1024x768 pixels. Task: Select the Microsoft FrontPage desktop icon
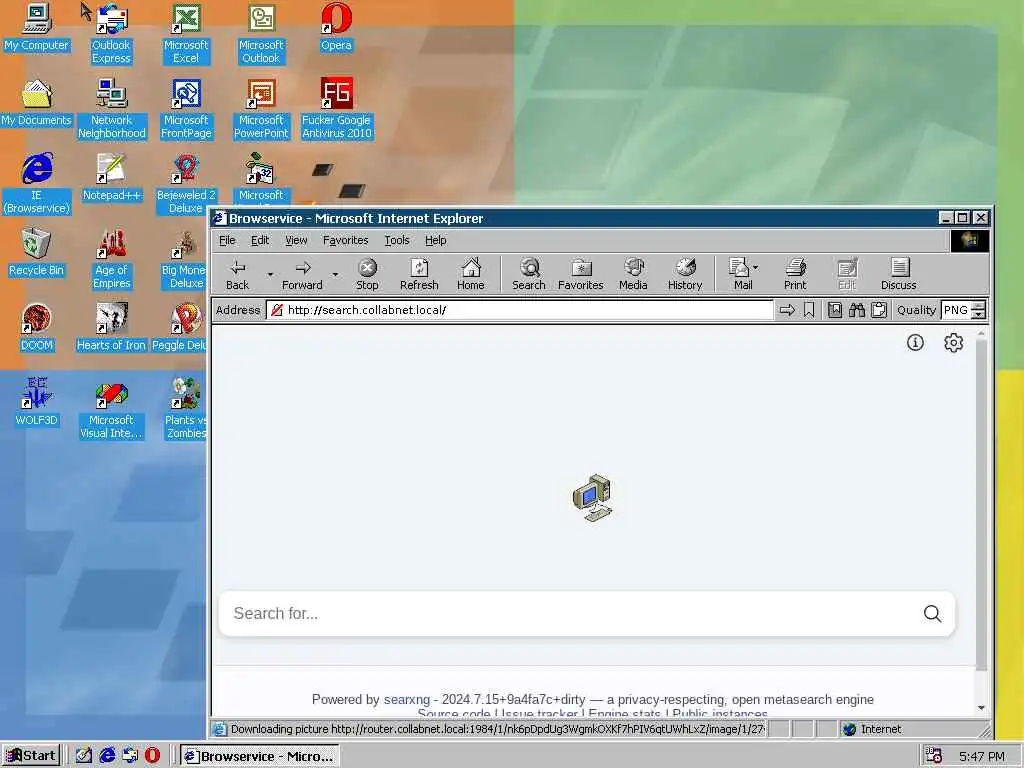click(x=186, y=109)
